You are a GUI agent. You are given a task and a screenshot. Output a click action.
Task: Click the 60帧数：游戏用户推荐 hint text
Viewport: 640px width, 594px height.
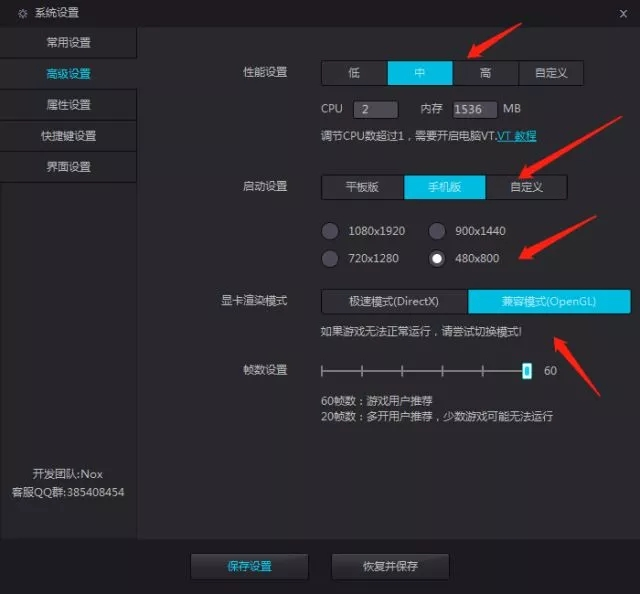(x=376, y=401)
